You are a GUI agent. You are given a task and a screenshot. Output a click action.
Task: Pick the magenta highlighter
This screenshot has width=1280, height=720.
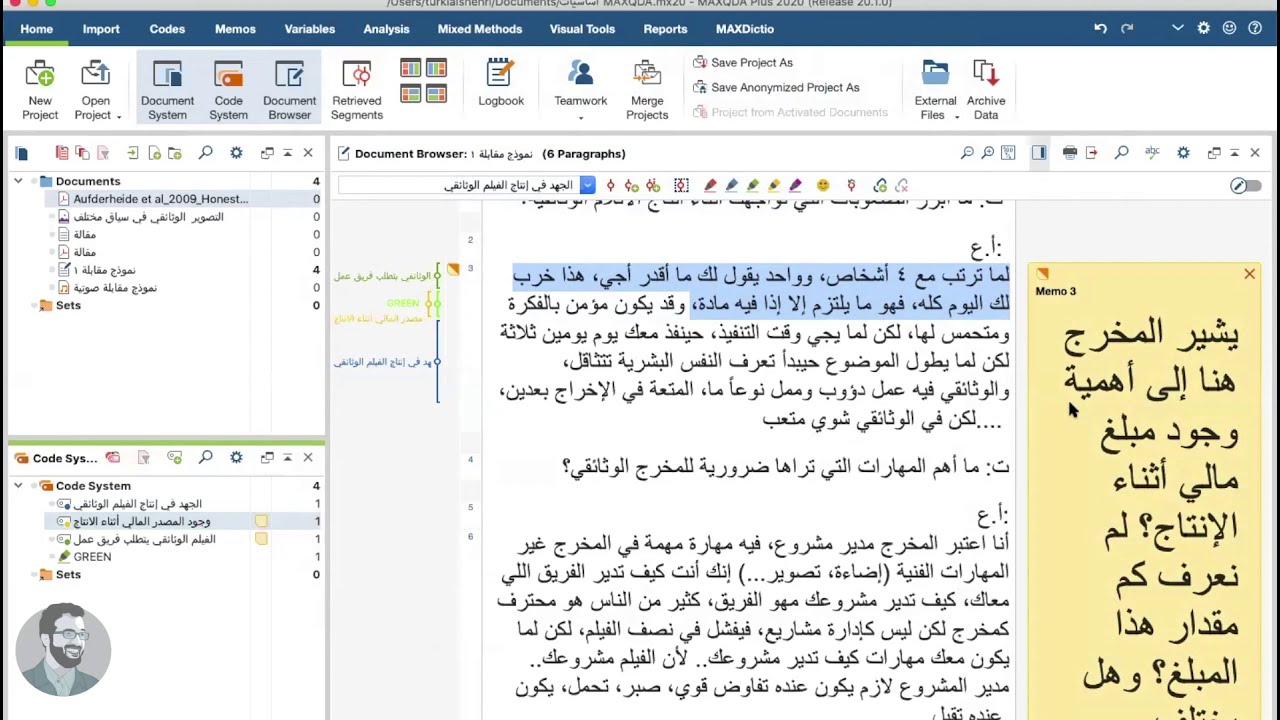[x=795, y=185]
